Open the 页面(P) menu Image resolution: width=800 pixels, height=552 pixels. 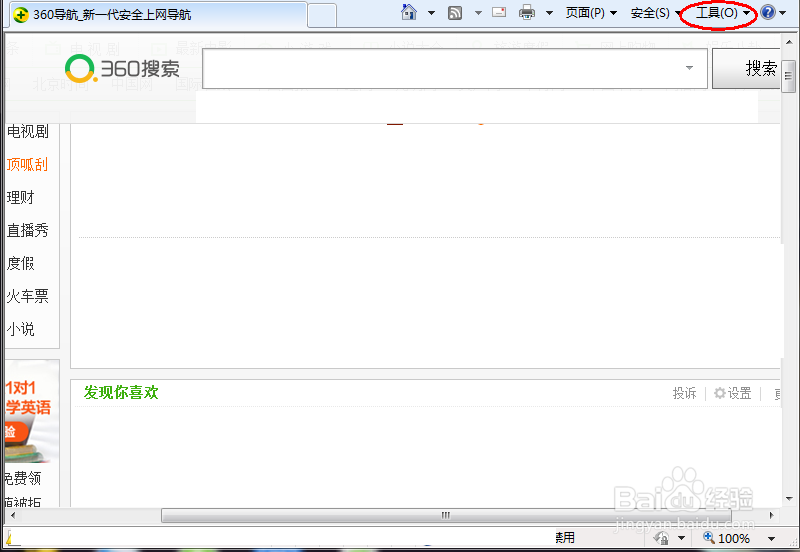click(591, 13)
